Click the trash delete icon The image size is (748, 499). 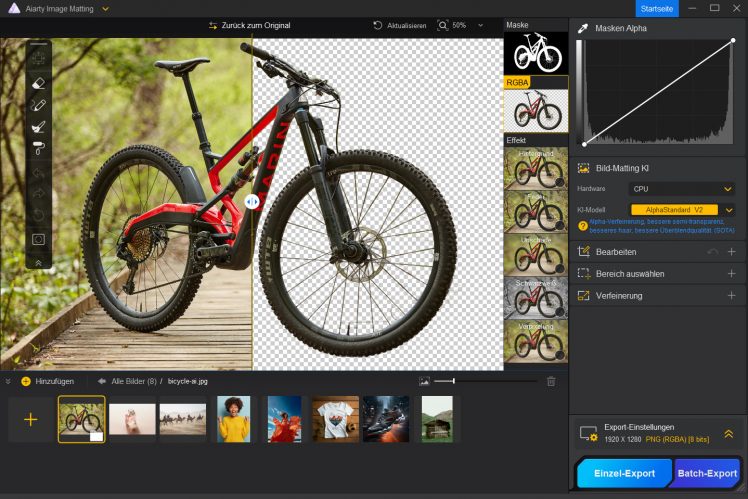551,381
